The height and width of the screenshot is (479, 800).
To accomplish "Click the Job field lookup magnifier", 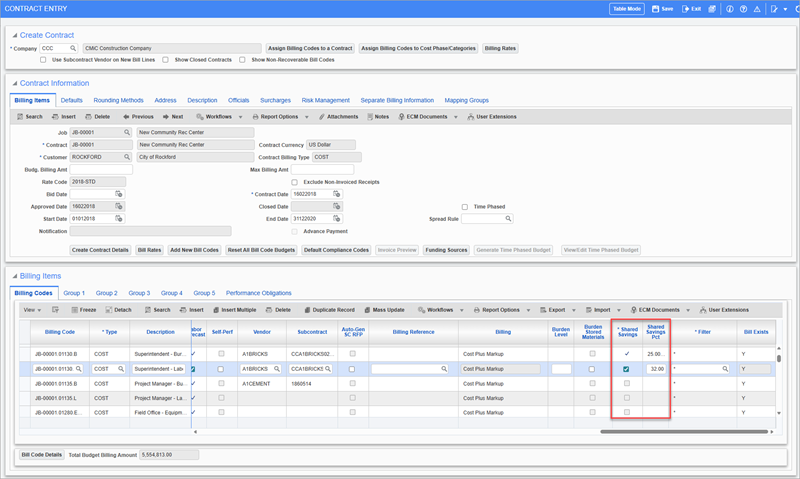I will click(x=127, y=132).
